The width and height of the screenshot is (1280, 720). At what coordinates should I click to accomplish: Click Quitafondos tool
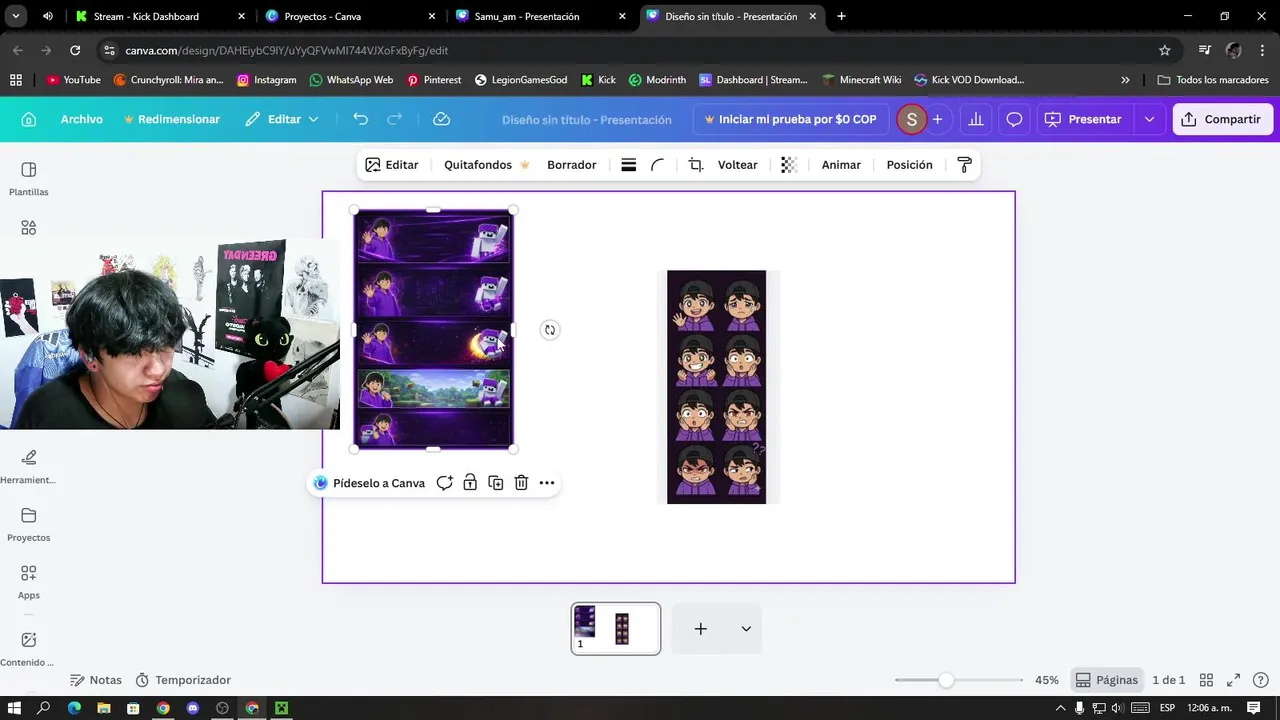coord(486,165)
